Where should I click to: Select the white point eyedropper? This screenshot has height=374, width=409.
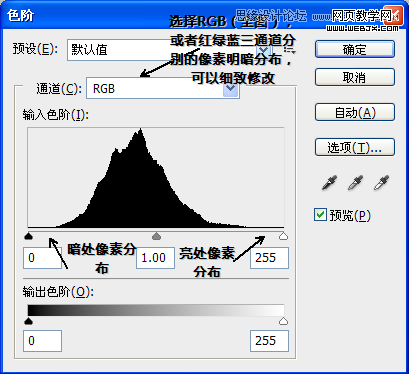point(381,183)
